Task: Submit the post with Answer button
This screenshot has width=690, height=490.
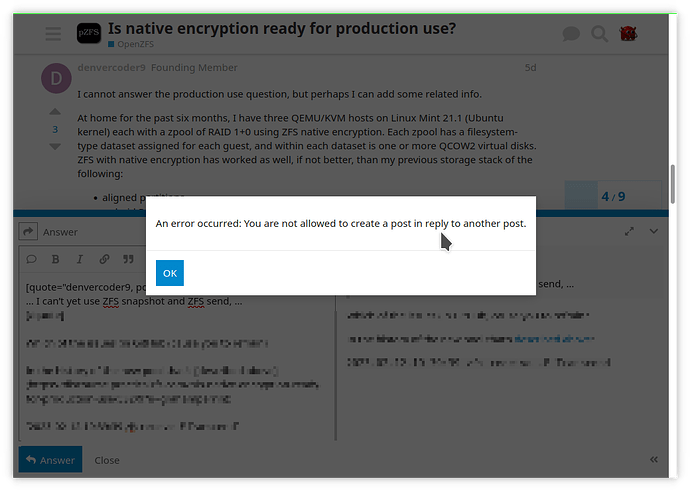Action: point(50,460)
